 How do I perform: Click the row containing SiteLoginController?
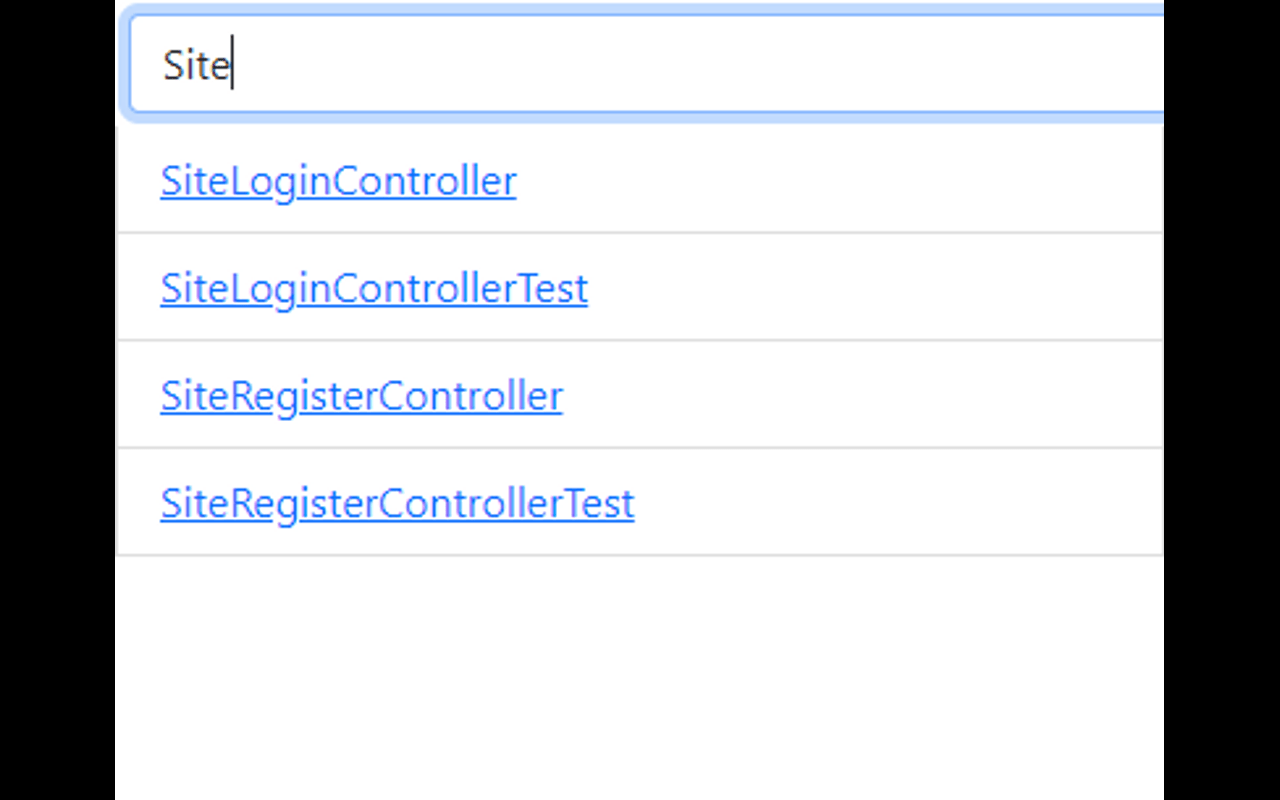640,181
